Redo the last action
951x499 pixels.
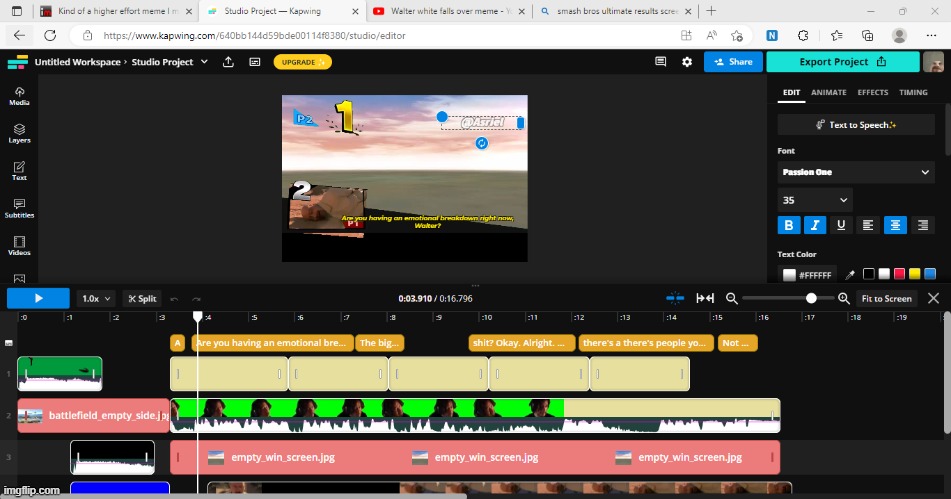(196, 298)
